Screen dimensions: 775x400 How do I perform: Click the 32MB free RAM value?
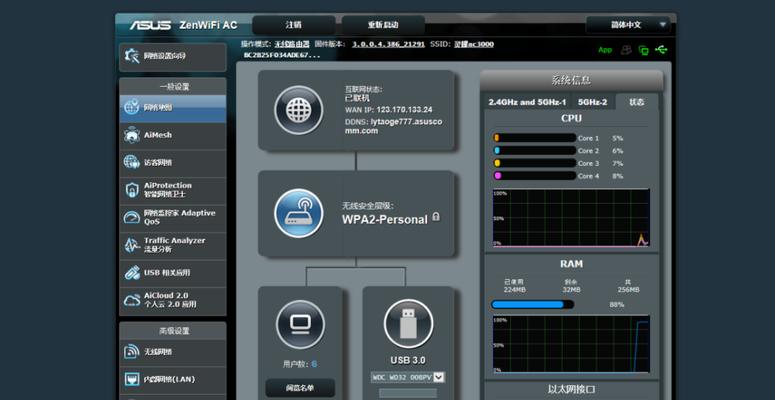click(x=571, y=290)
